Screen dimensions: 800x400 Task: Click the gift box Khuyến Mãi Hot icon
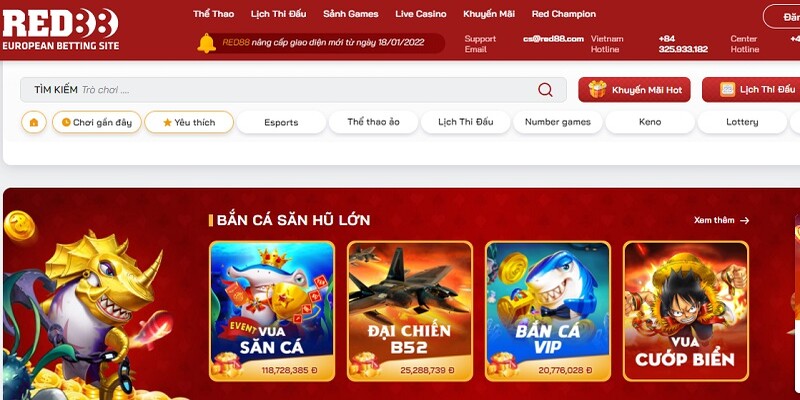pos(597,90)
